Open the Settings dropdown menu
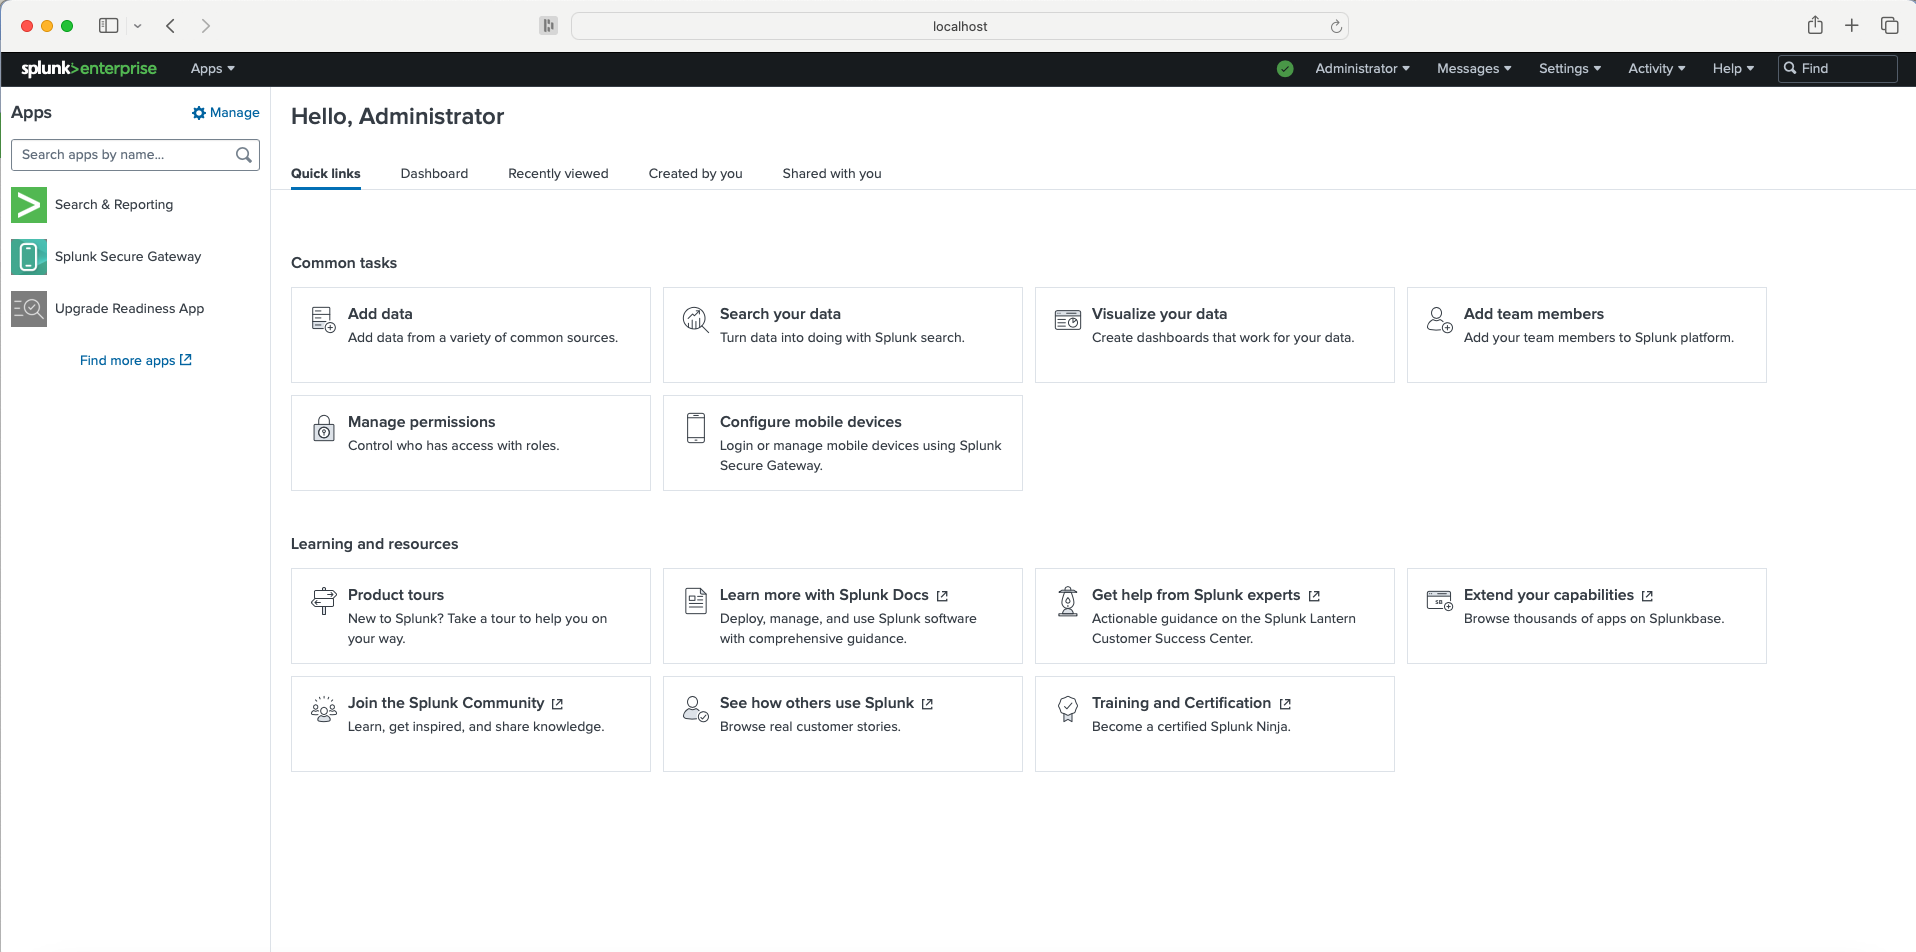 pos(1570,69)
